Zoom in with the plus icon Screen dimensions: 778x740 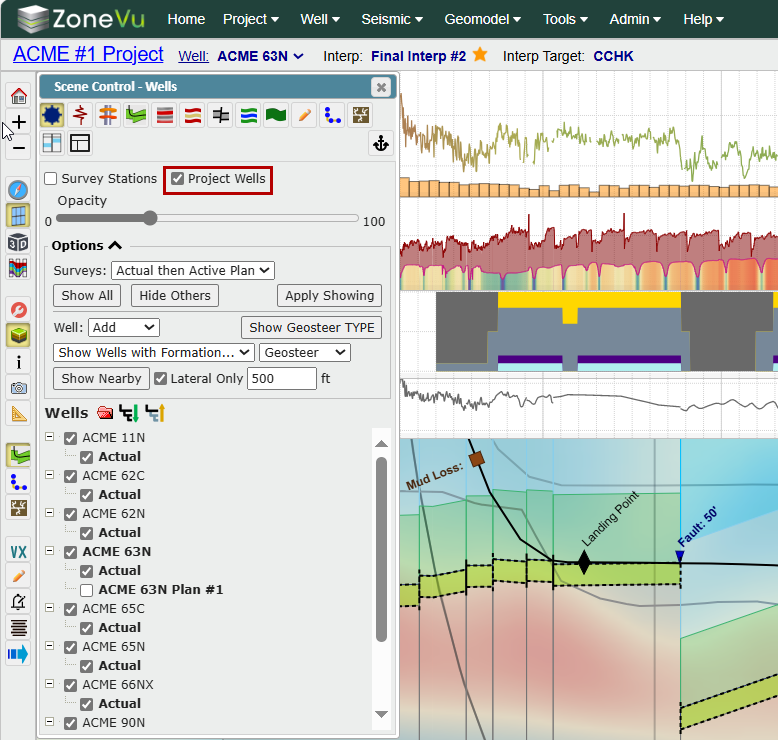[19, 122]
